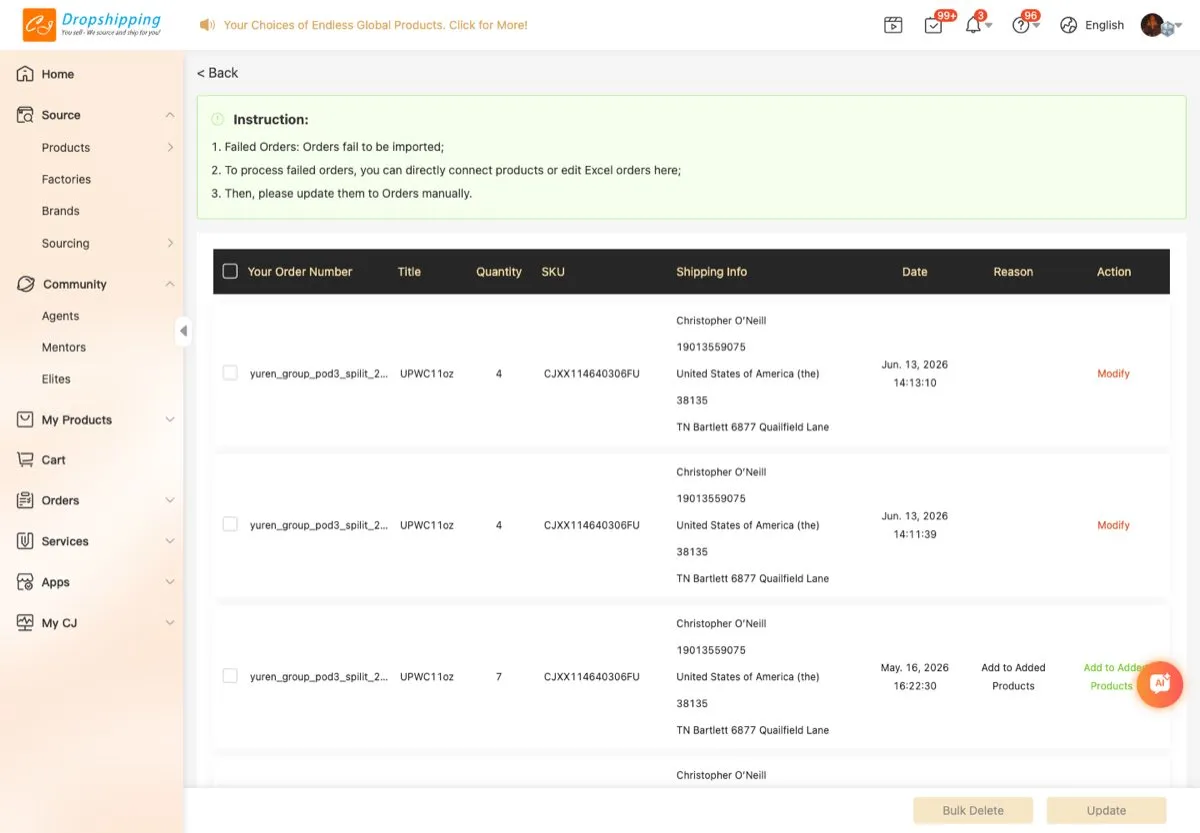Open the user profile avatar

pyautogui.click(x=1153, y=25)
